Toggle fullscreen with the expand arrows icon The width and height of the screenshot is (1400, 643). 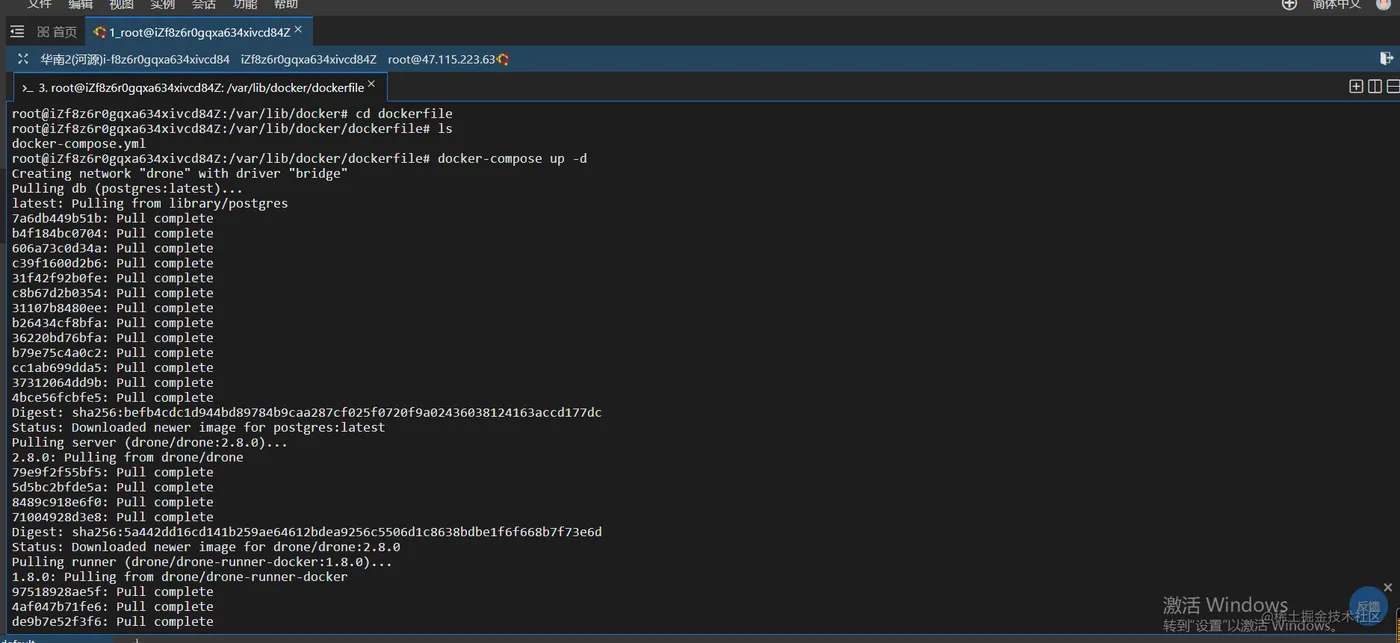[x=23, y=59]
